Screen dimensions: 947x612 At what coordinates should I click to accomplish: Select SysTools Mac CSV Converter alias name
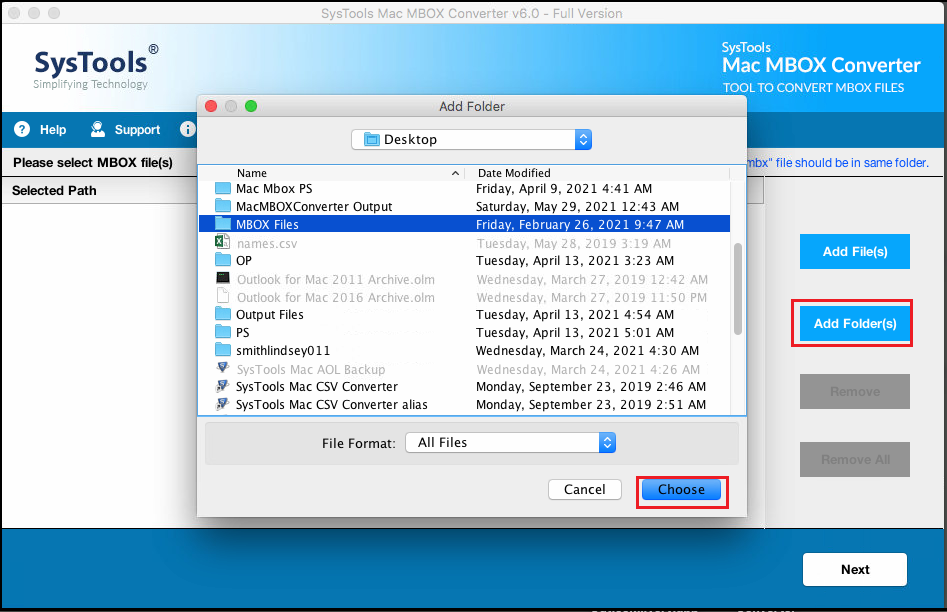(332, 405)
